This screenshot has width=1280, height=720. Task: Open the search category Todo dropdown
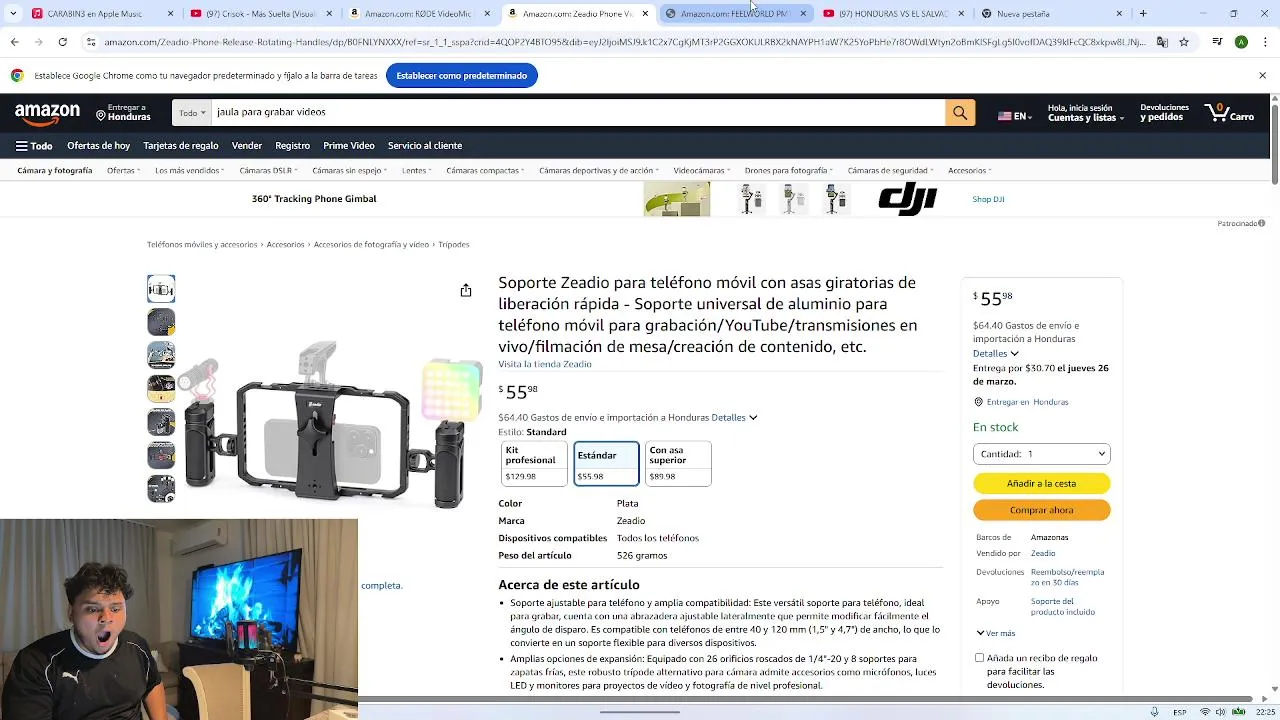(x=192, y=113)
